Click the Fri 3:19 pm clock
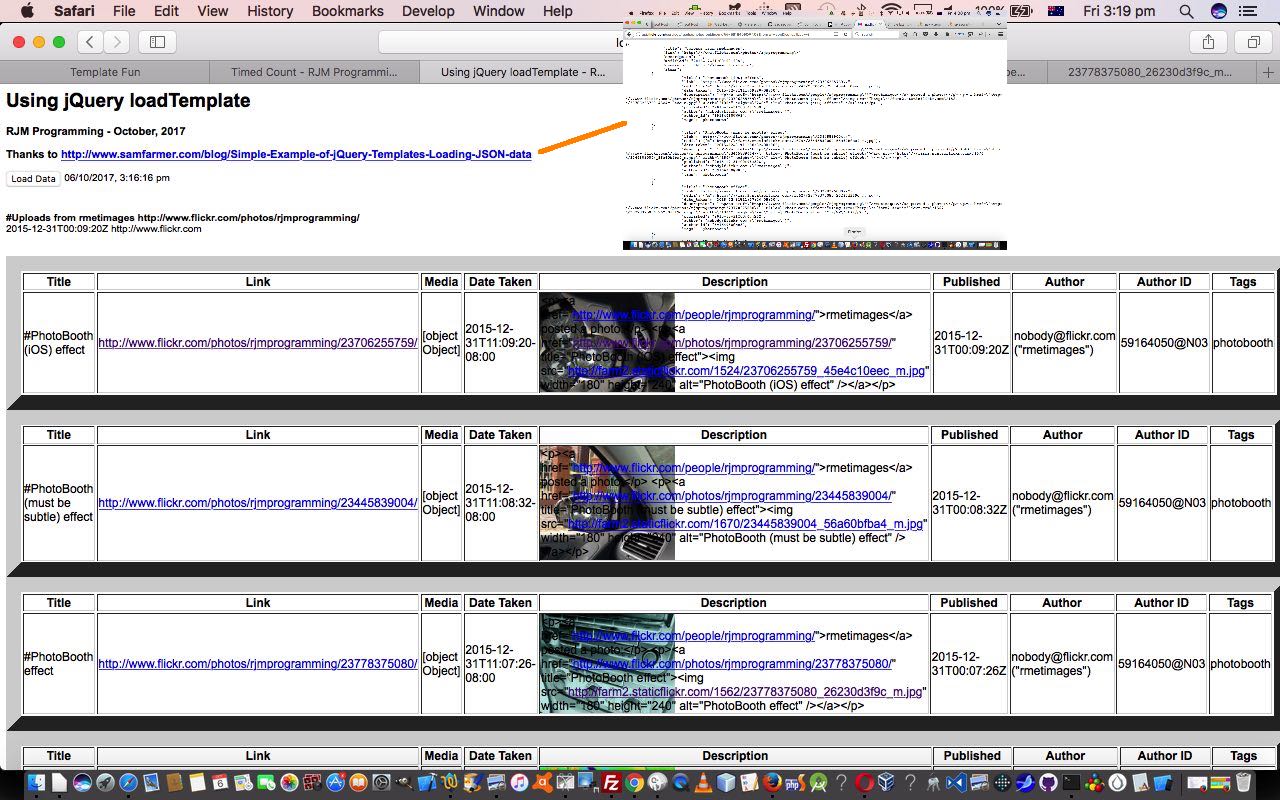The height and width of the screenshot is (800, 1280). 1118,11
